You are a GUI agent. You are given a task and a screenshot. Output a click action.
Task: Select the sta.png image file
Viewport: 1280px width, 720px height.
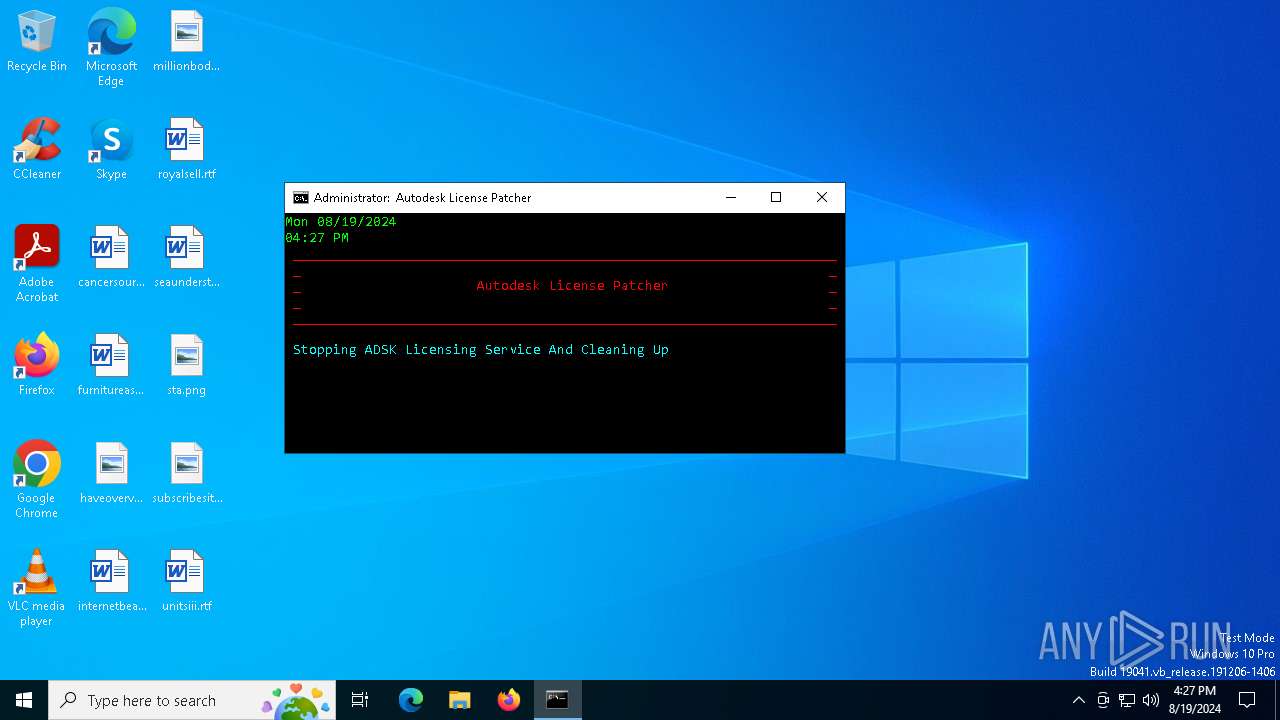coord(186,365)
